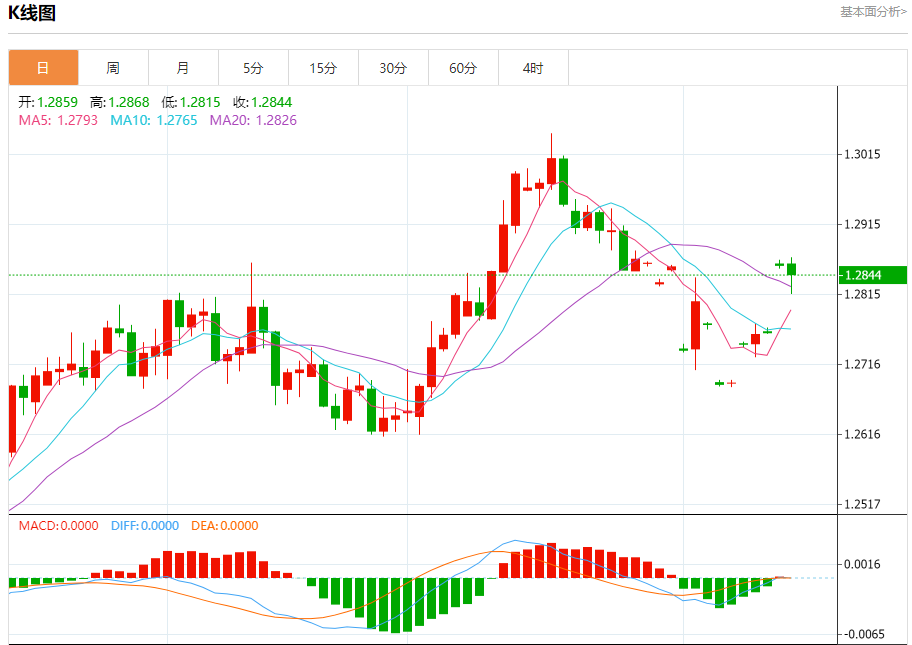Viewport: 912px width, 645px height.
Task: Click the red MACD value label
Action: coord(59,525)
